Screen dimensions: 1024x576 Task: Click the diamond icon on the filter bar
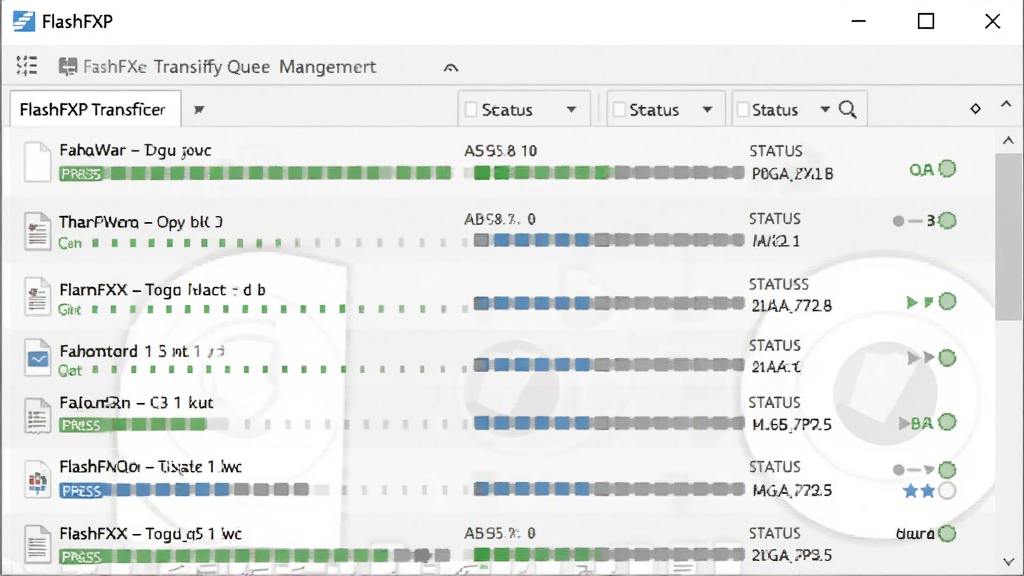tap(975, 108)
